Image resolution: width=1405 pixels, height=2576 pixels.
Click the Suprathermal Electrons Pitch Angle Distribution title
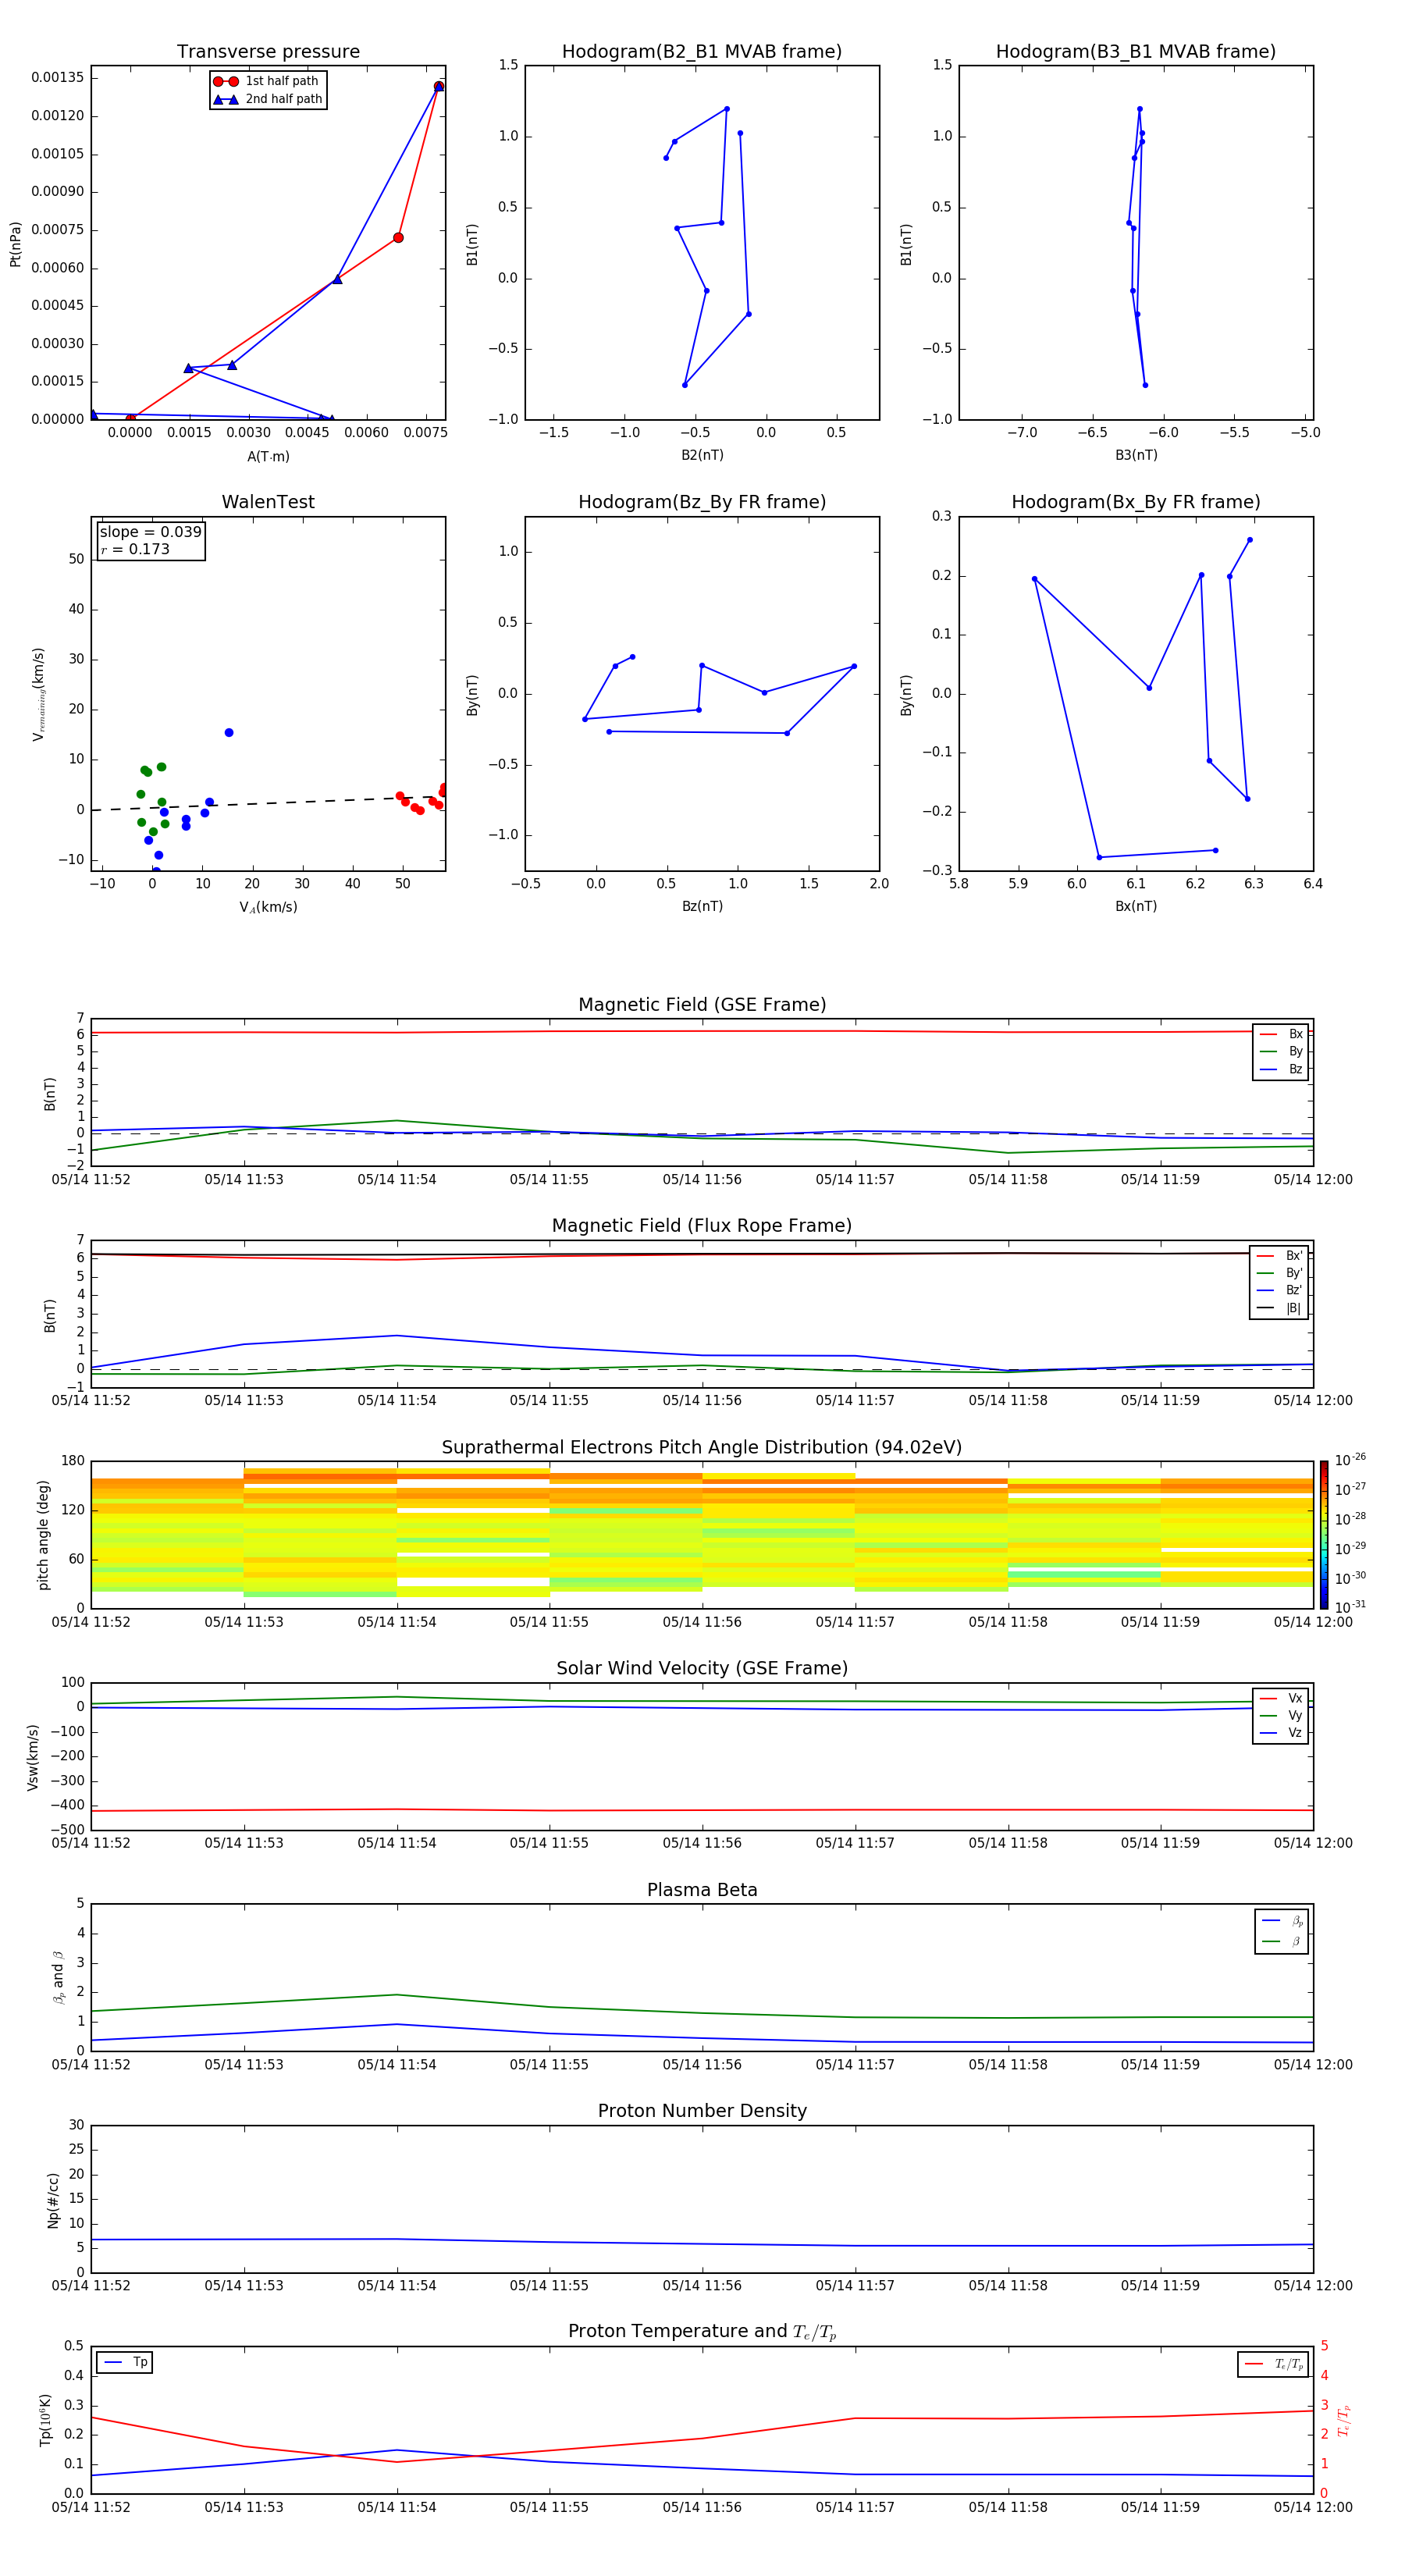pos(702,1448)
